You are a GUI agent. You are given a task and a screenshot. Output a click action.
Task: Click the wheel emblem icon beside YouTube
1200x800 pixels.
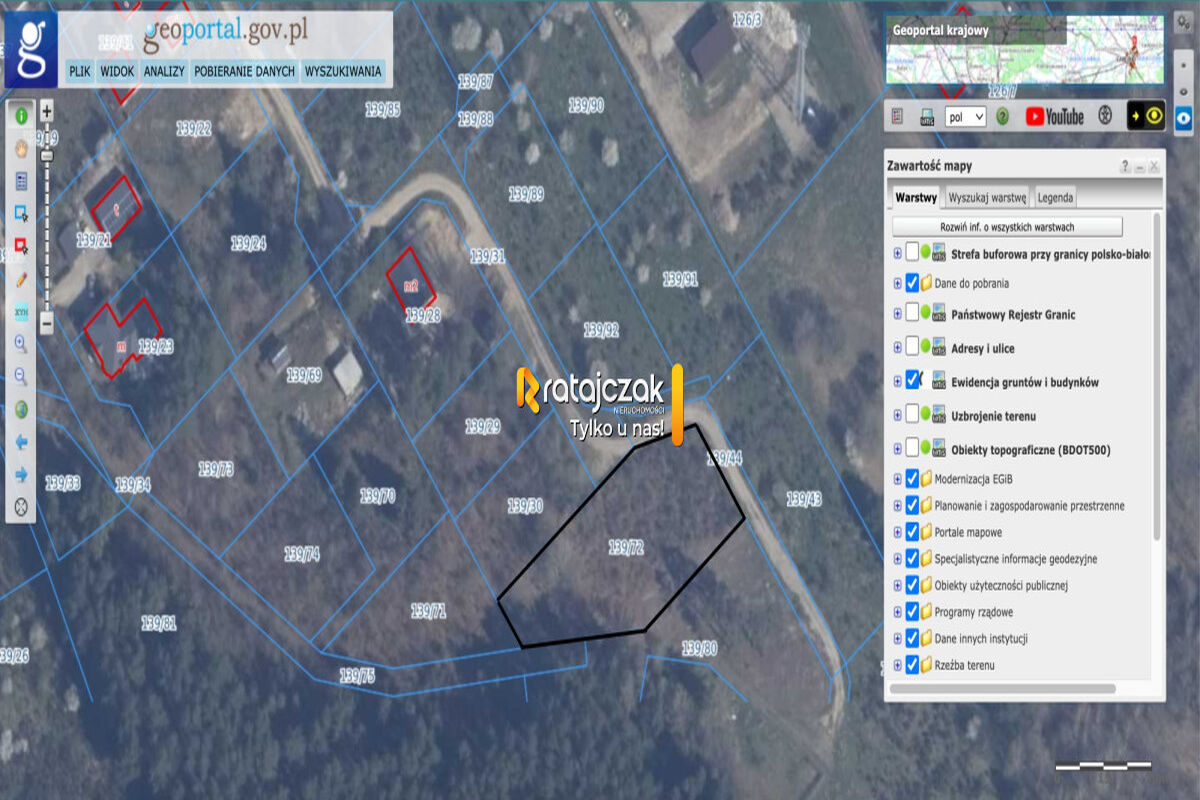tap(1105, 116)
